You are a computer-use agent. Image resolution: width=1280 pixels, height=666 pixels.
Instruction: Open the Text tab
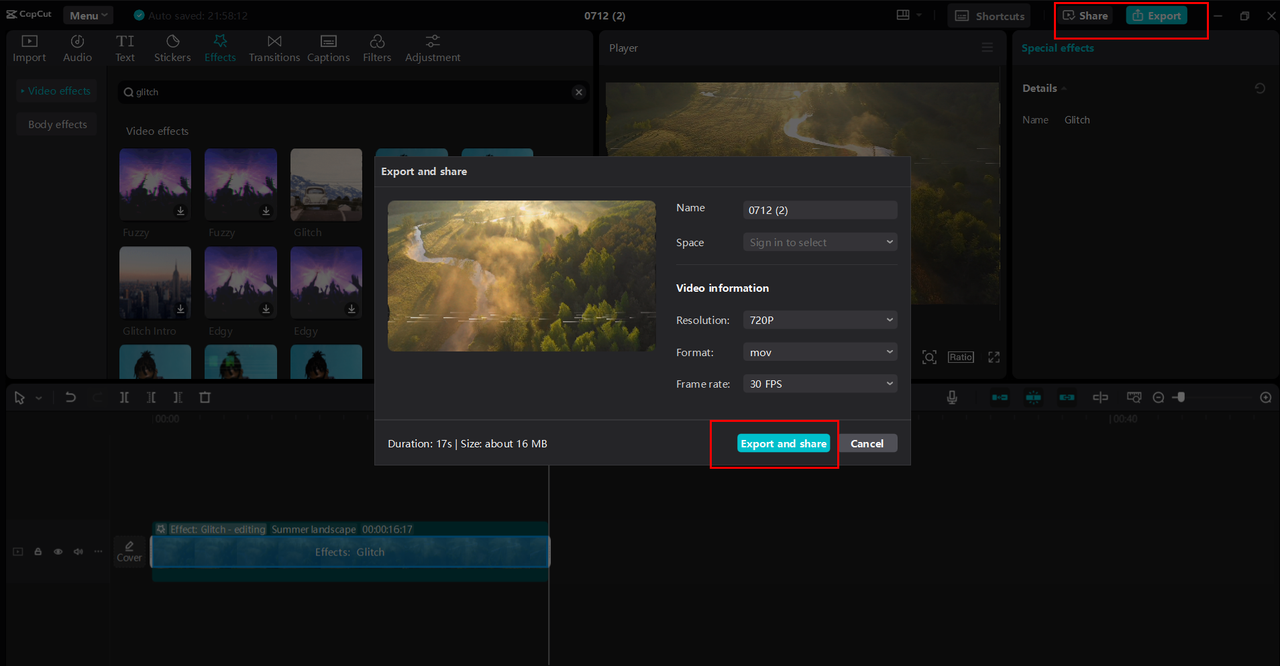(125, 48)
